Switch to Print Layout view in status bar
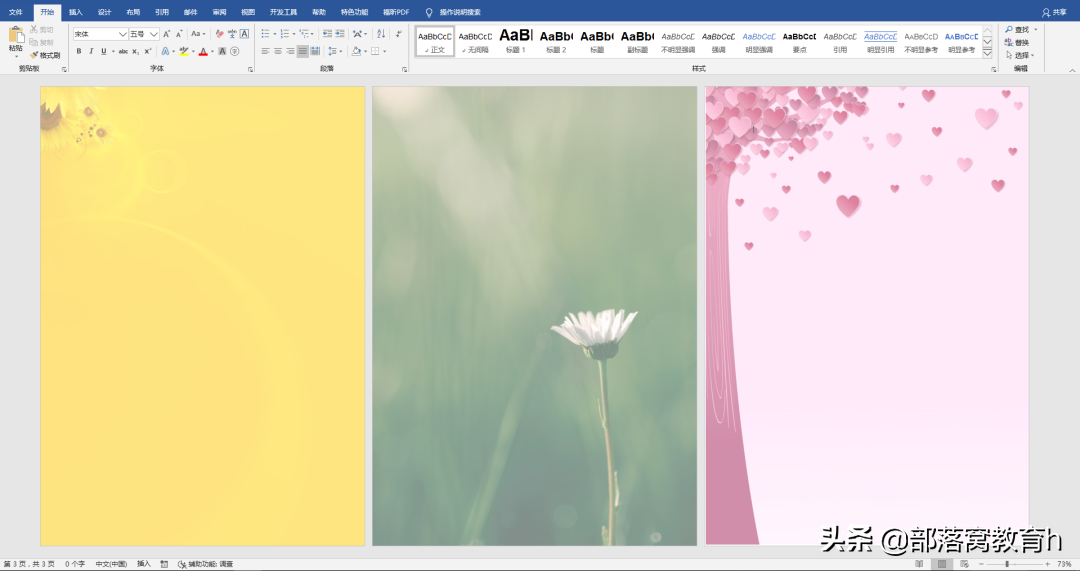This screenshot has height=571, width=1080. click(942, 564)
